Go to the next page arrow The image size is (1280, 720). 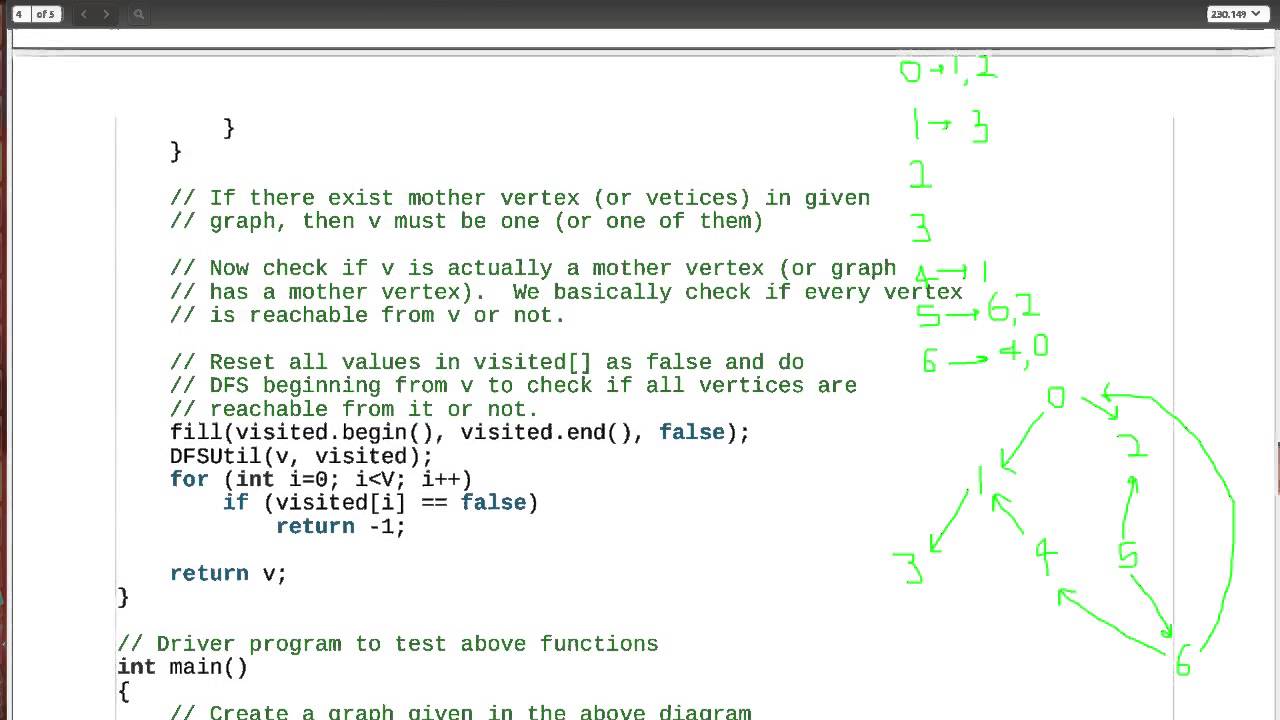pyautogui.click(x=107, y=14)
